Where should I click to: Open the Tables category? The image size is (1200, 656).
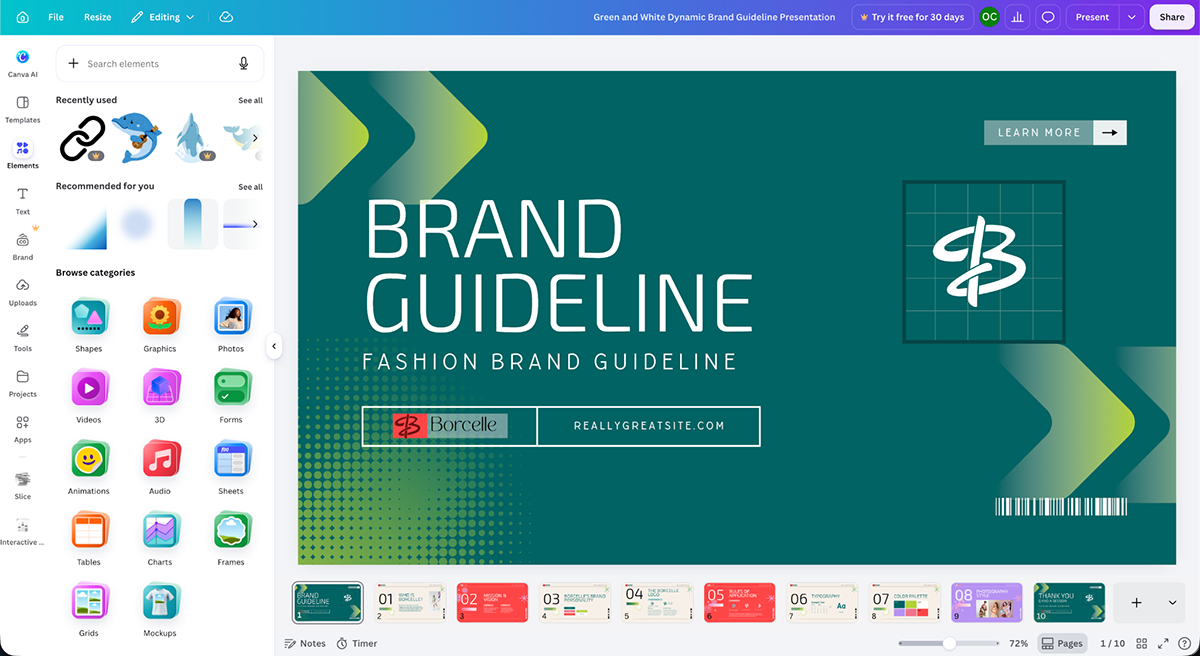[x=89, y=539]
